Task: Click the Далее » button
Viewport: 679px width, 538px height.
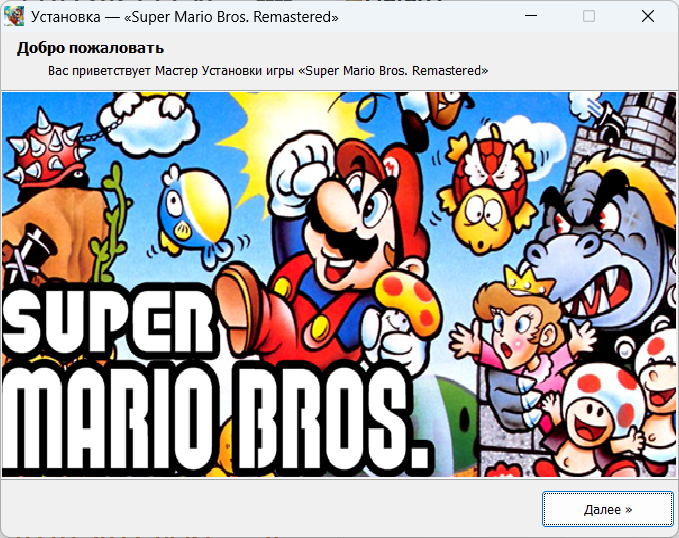Action: (608, 509)
